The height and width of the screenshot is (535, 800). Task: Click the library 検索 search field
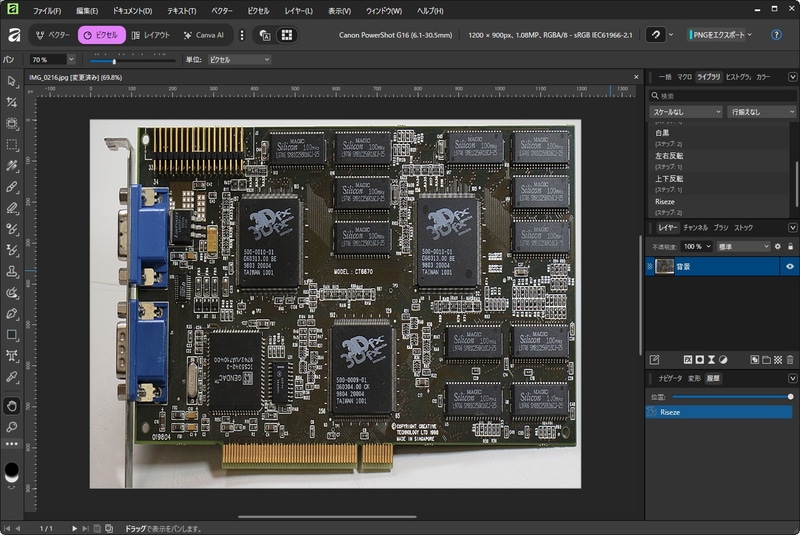click(722, 96)
